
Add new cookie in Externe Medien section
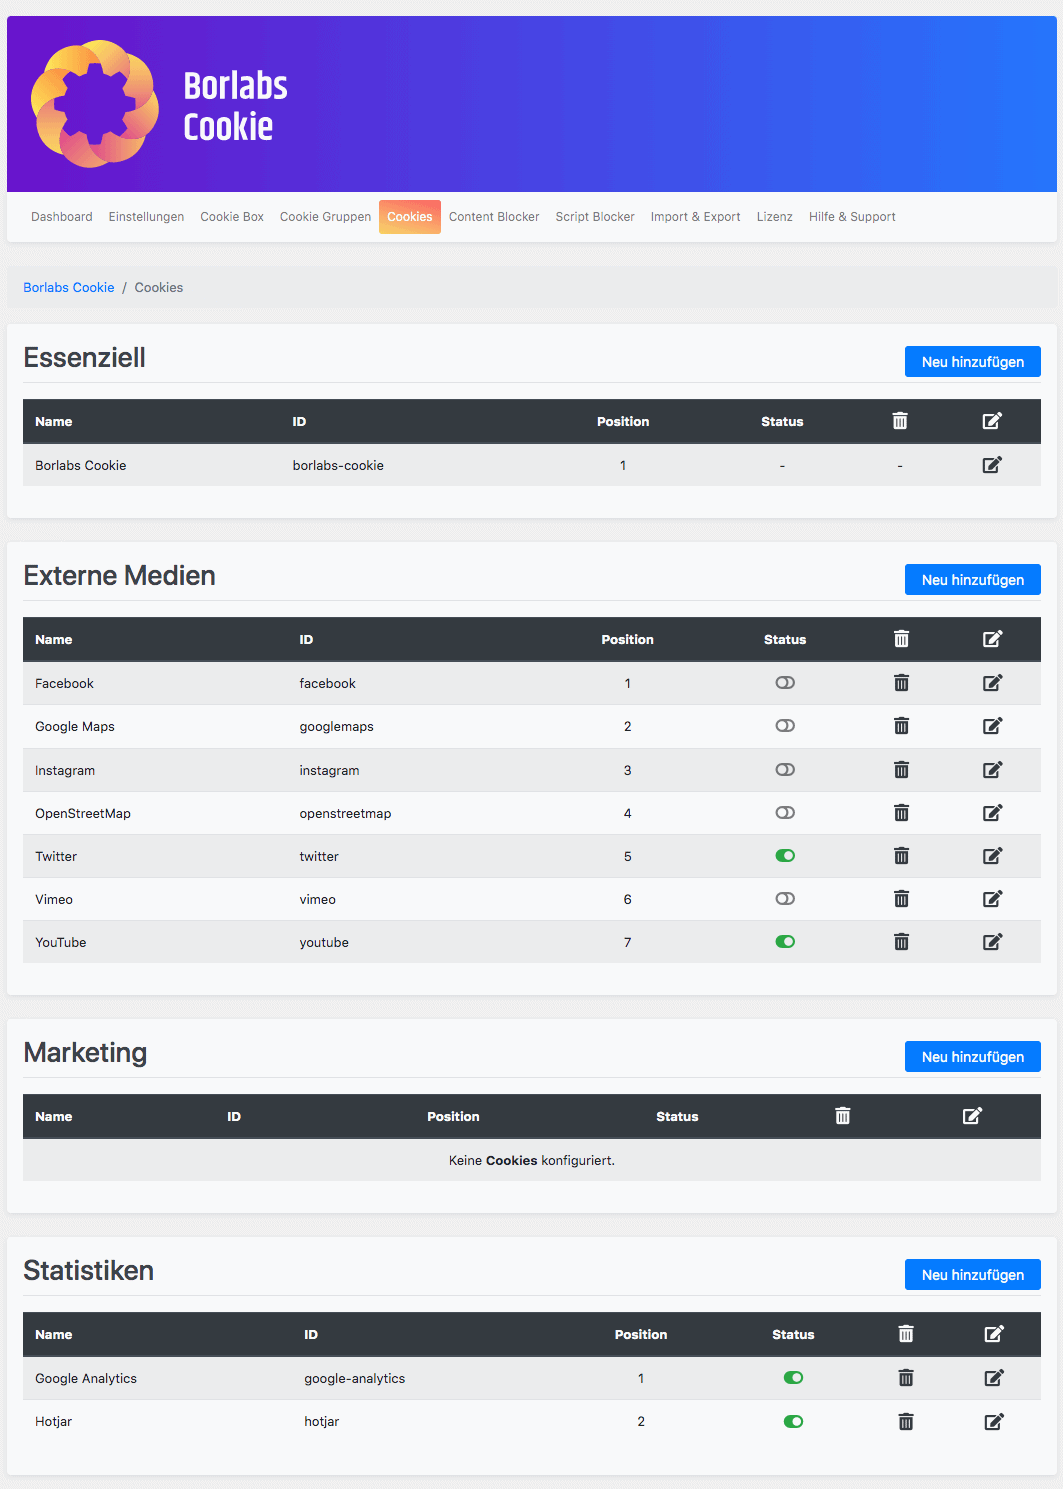pyautogui.click(x=973, y=580)
